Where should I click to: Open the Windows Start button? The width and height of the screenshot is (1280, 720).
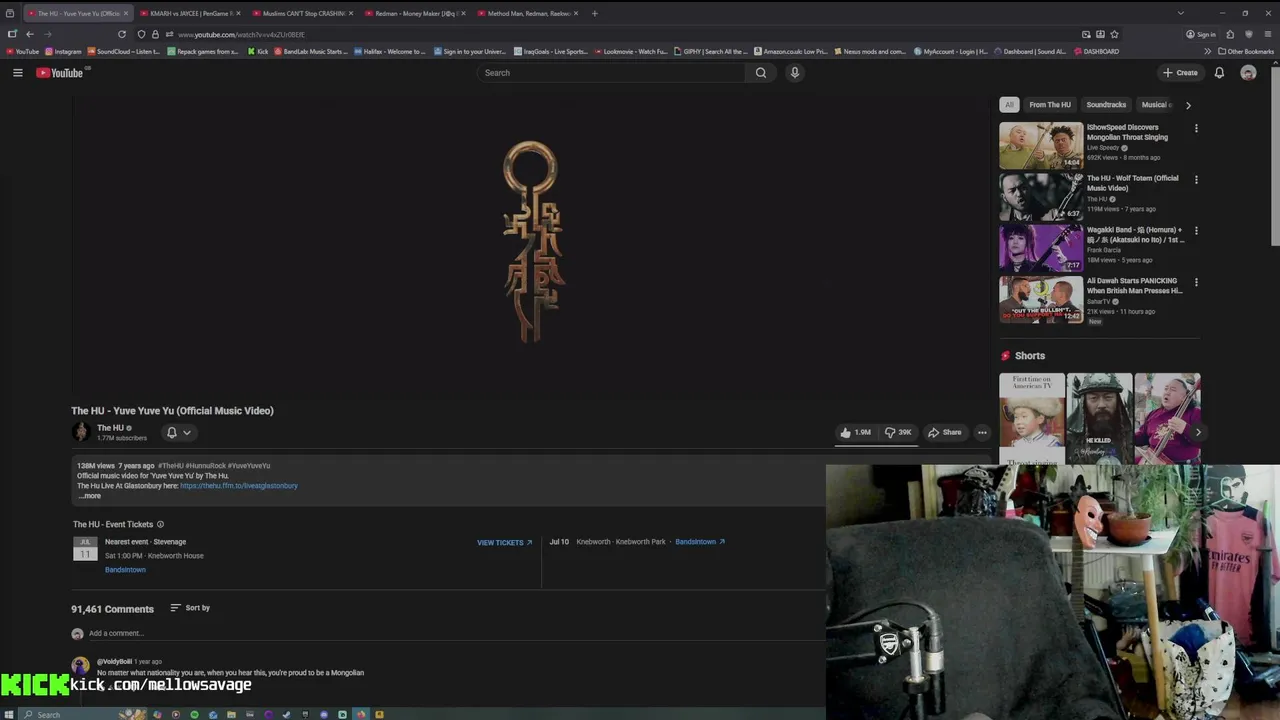click(x=8, y=714)
